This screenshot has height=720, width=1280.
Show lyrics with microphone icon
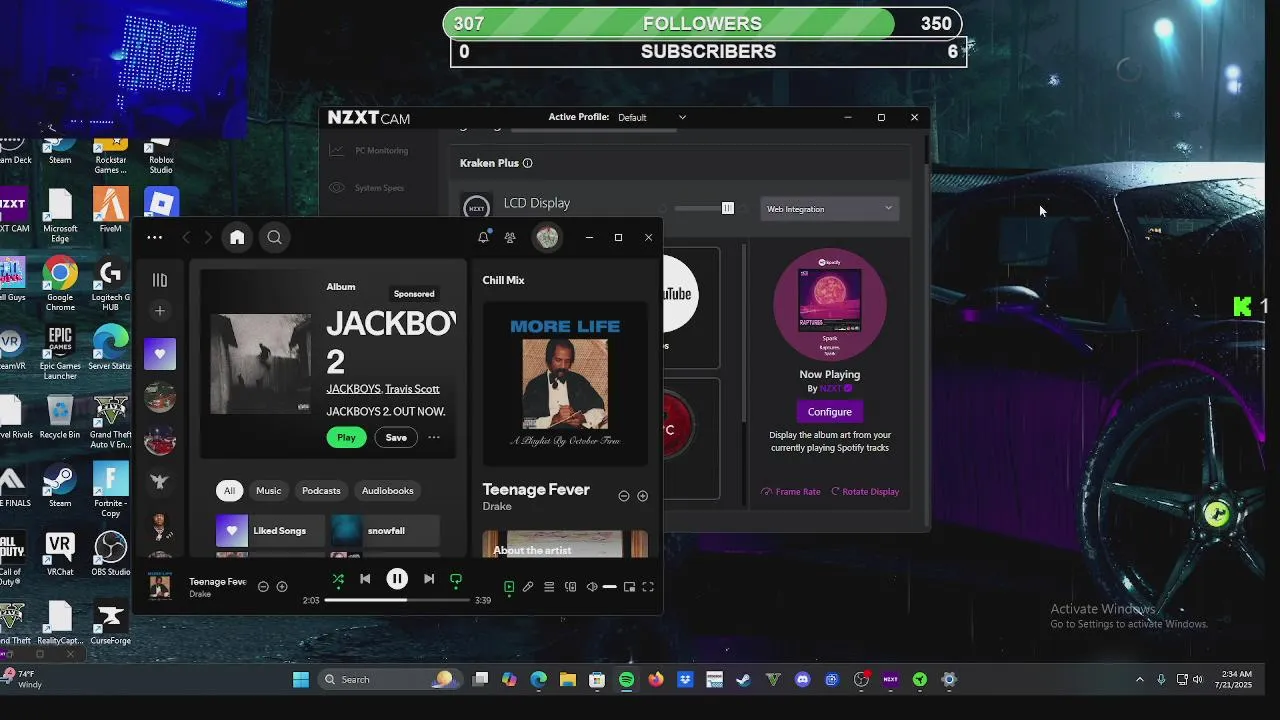point(528,587)
